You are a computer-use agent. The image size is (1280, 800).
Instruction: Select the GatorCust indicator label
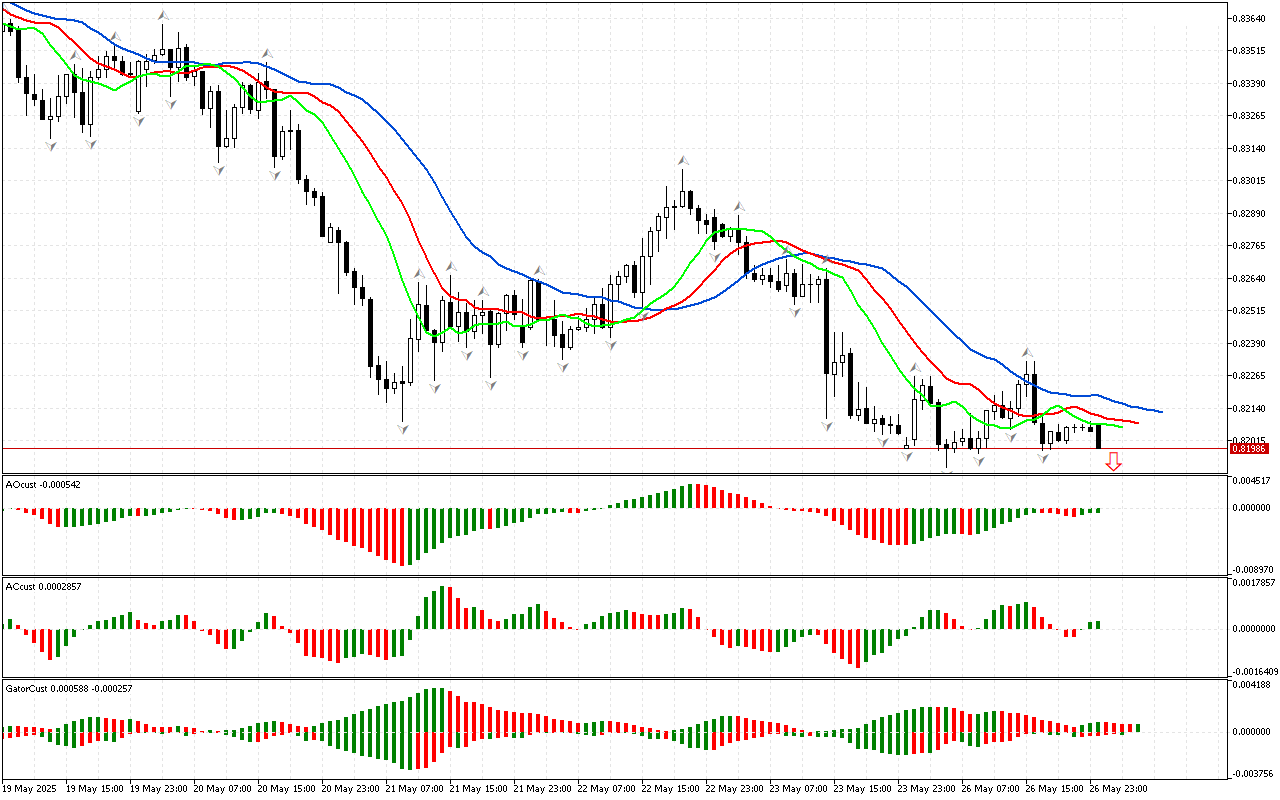click(x=68, y=688)
